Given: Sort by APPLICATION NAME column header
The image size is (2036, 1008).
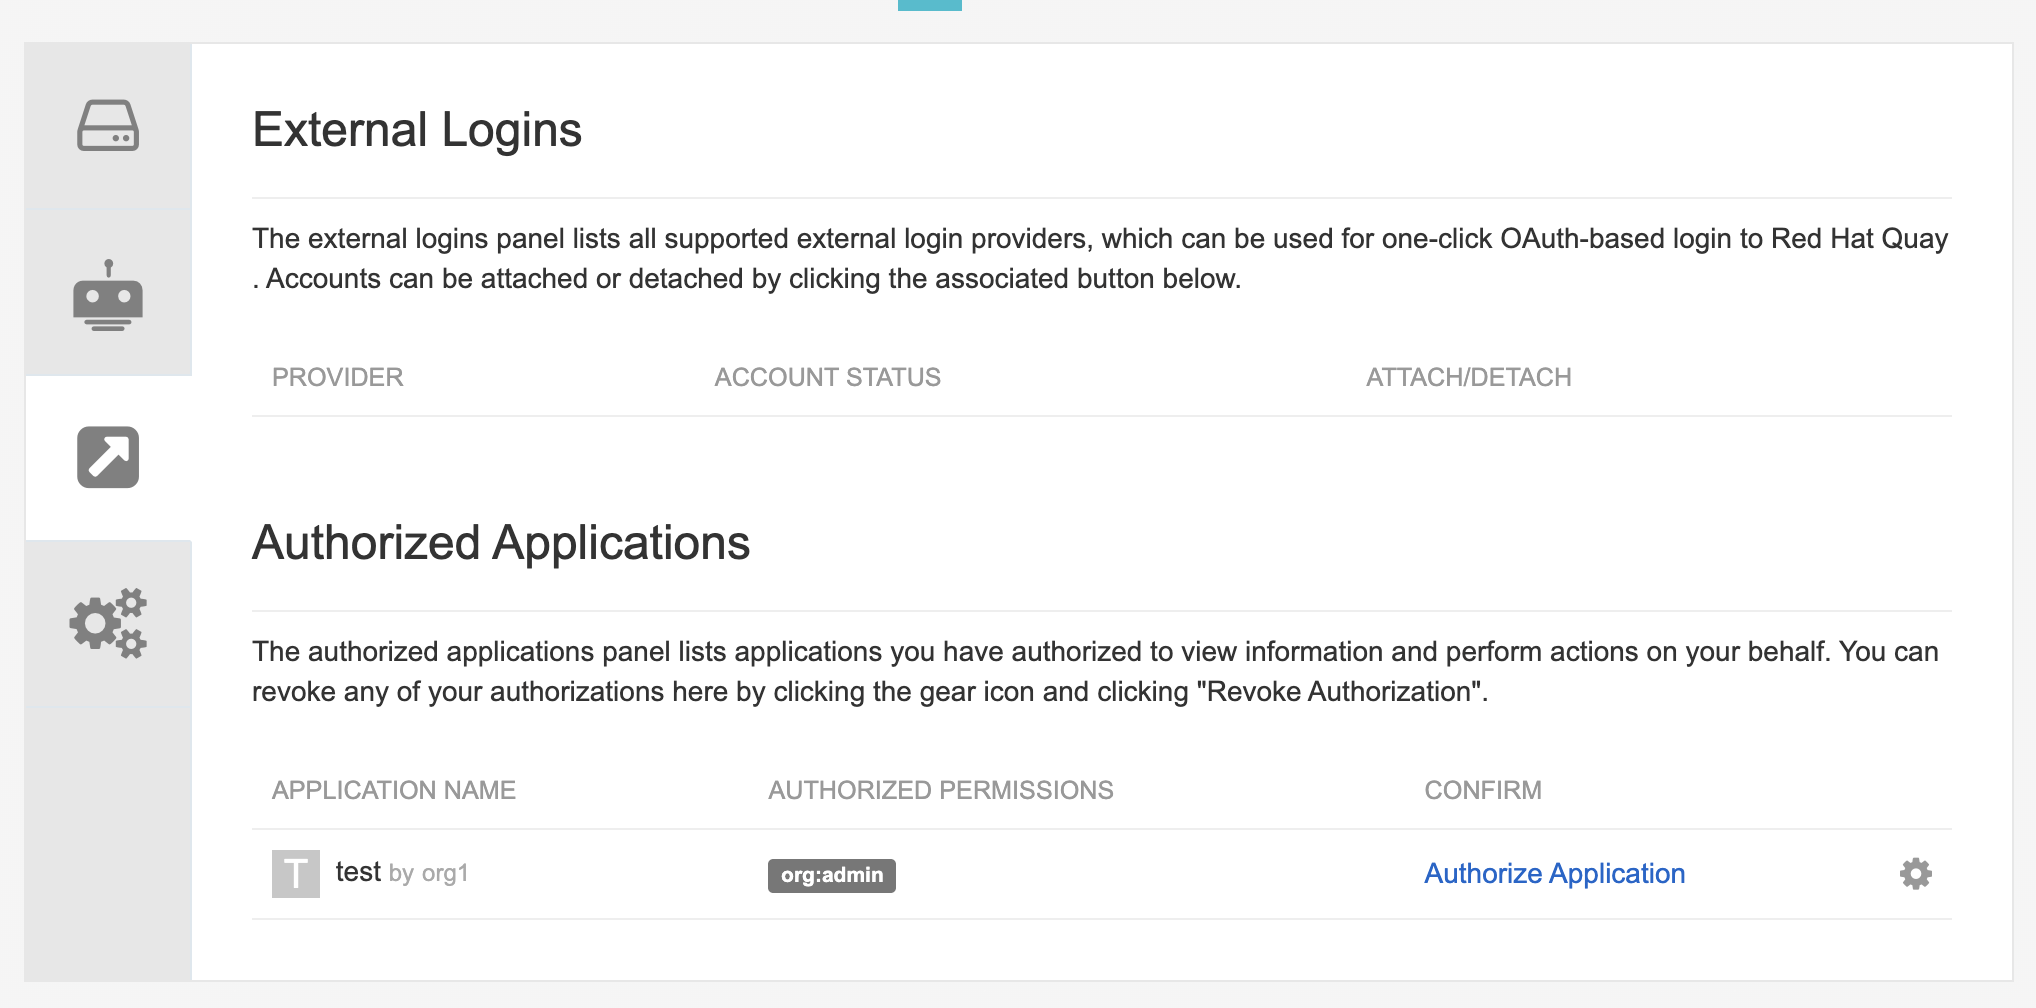Looking at the screenshot, I should [393, 790].
